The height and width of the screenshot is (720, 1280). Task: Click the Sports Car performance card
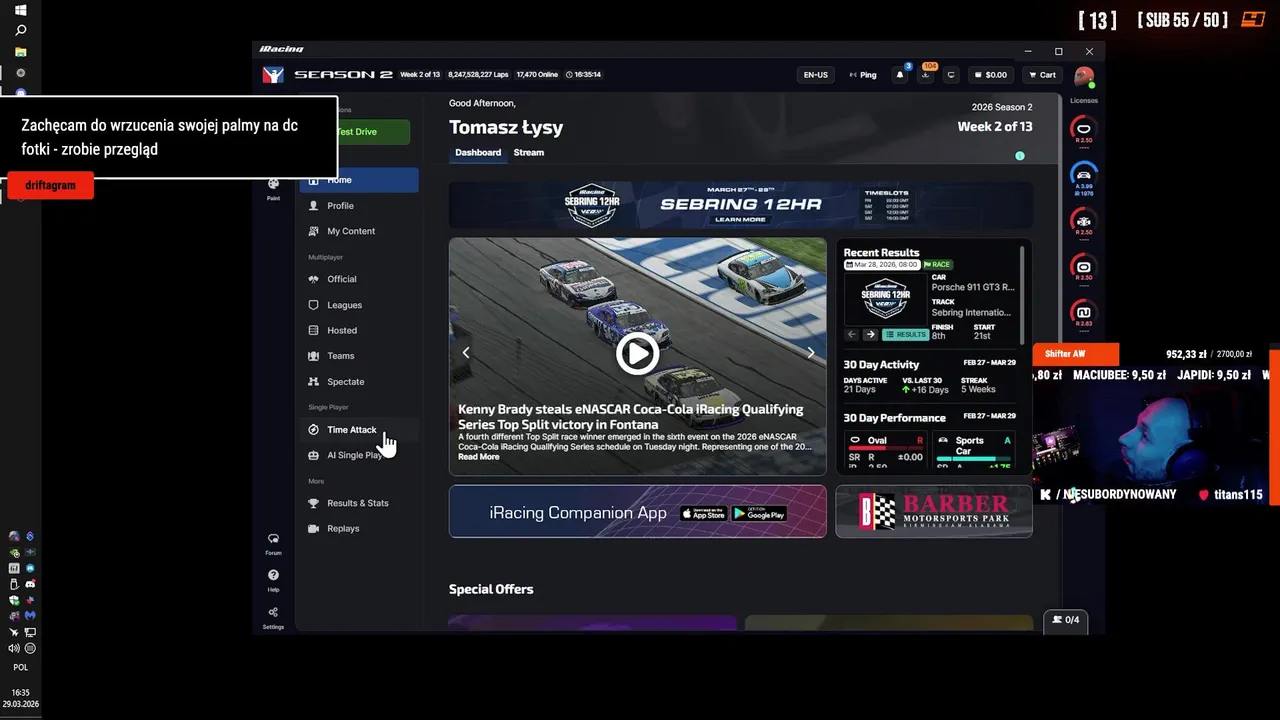(x=974, y=450)
